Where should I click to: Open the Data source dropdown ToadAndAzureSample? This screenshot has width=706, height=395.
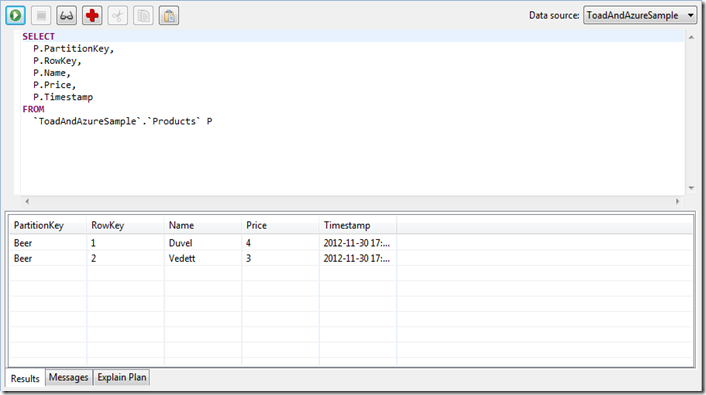640,15
